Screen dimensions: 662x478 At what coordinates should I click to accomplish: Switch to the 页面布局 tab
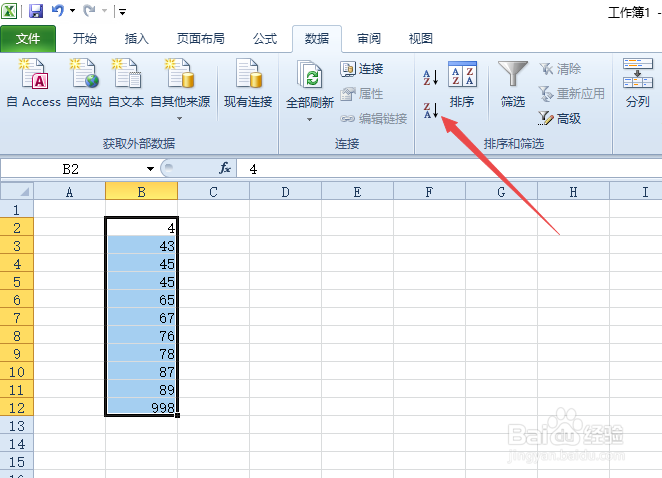[201, 39]
